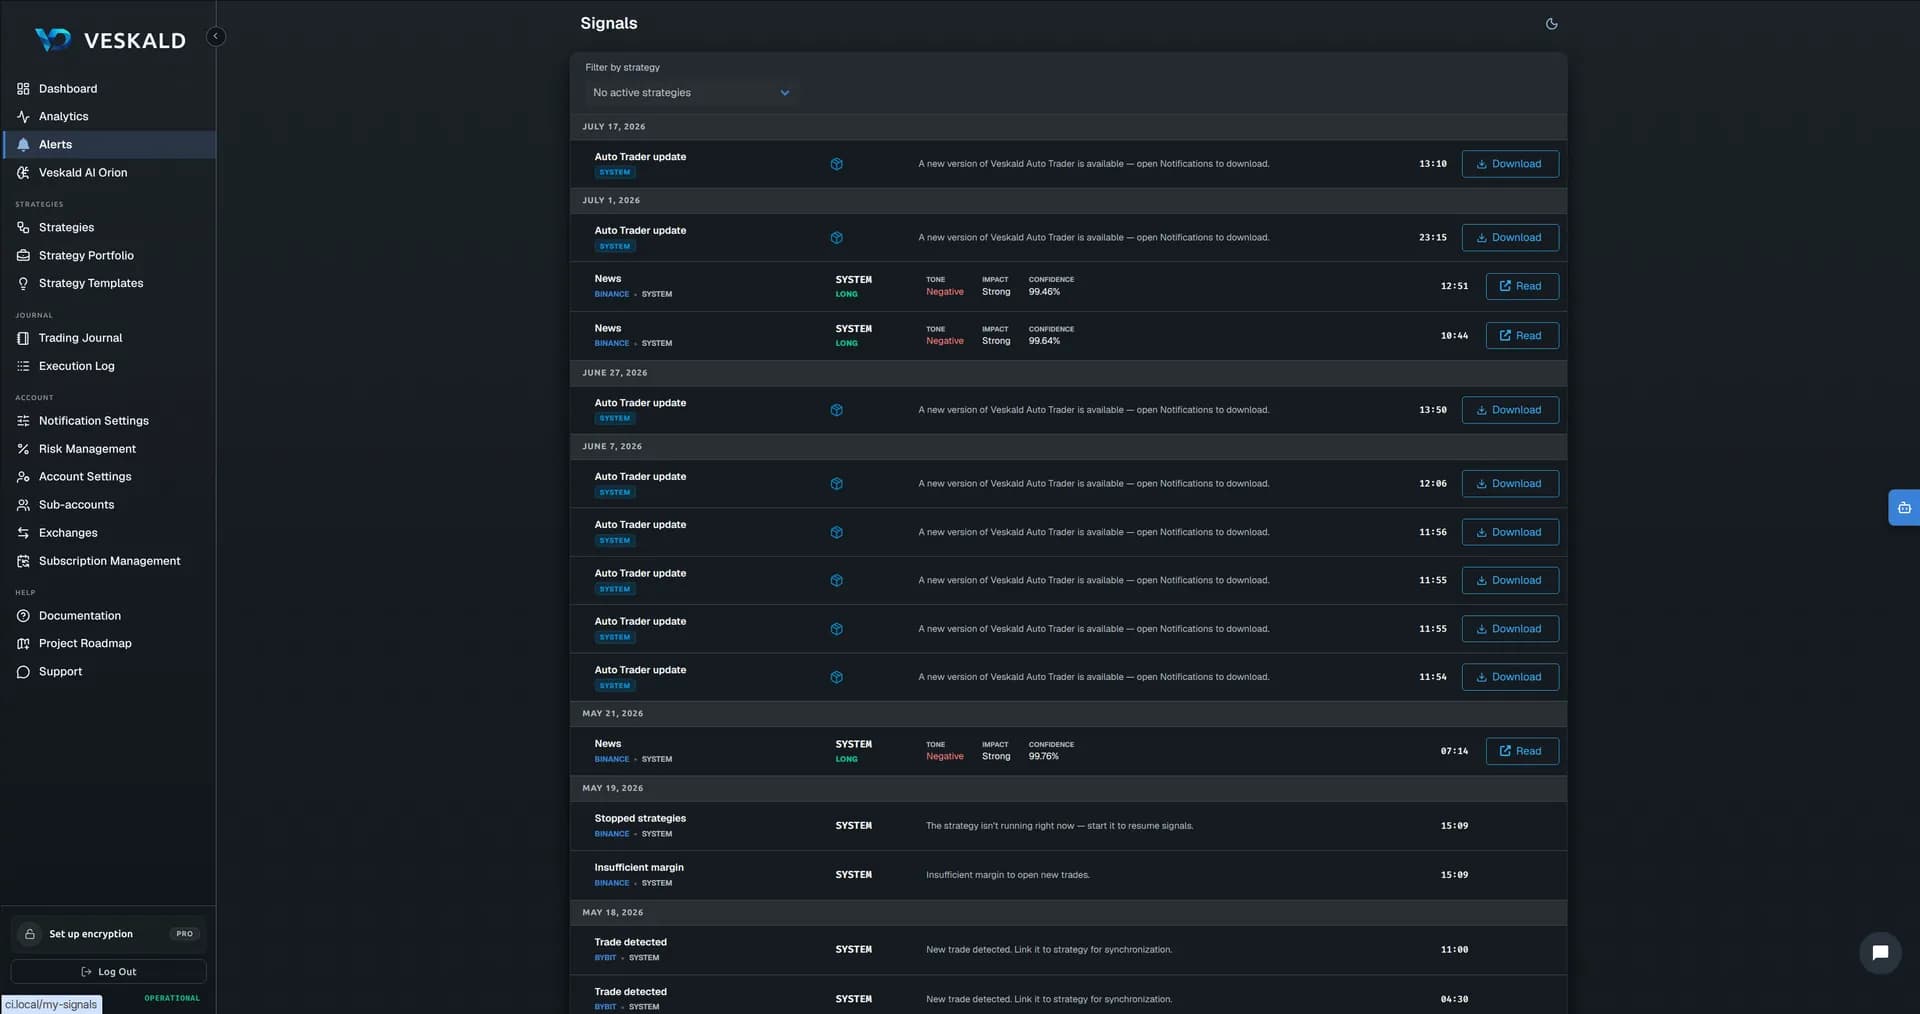Select the Stopped strategies alert row

[x=1068, y=826]
